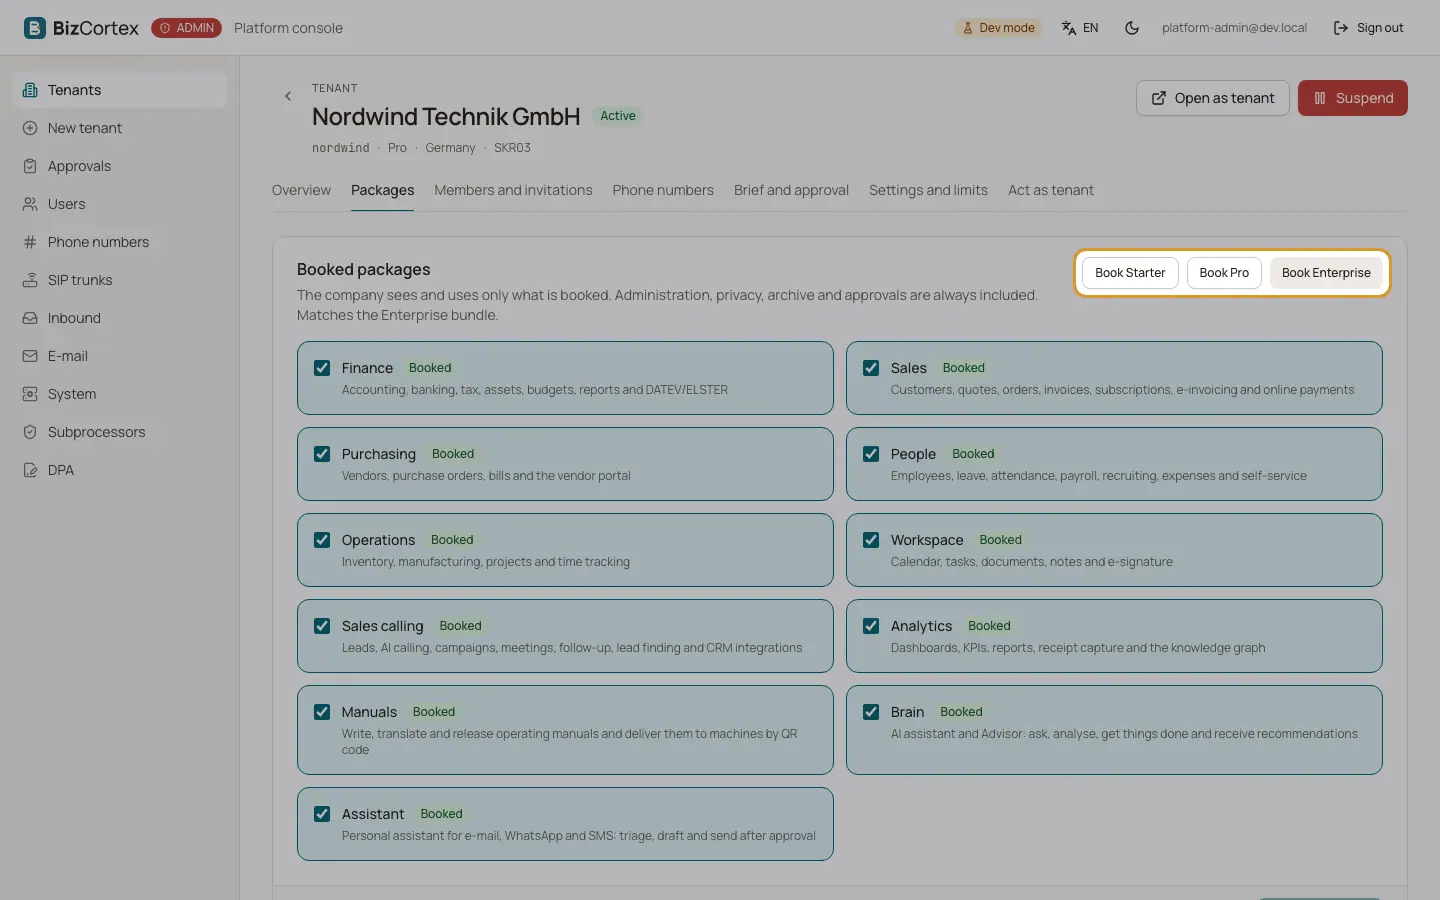The width and height of the screenshot is (1440, 900).
Task: Click the Book Pro button
Action: coord(1224,273)
